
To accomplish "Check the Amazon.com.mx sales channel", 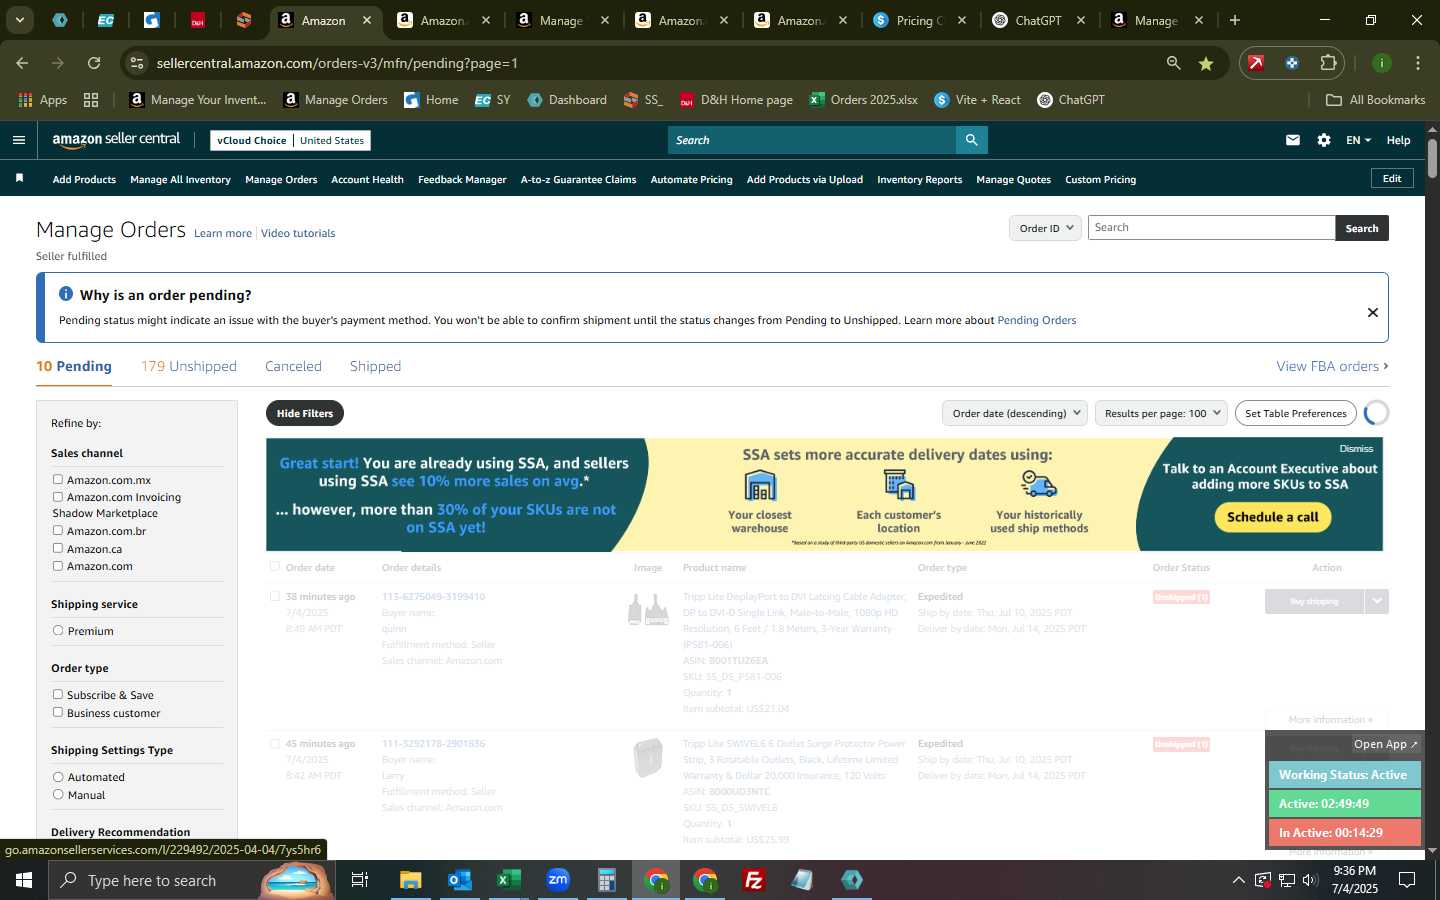I will point(58,480).
